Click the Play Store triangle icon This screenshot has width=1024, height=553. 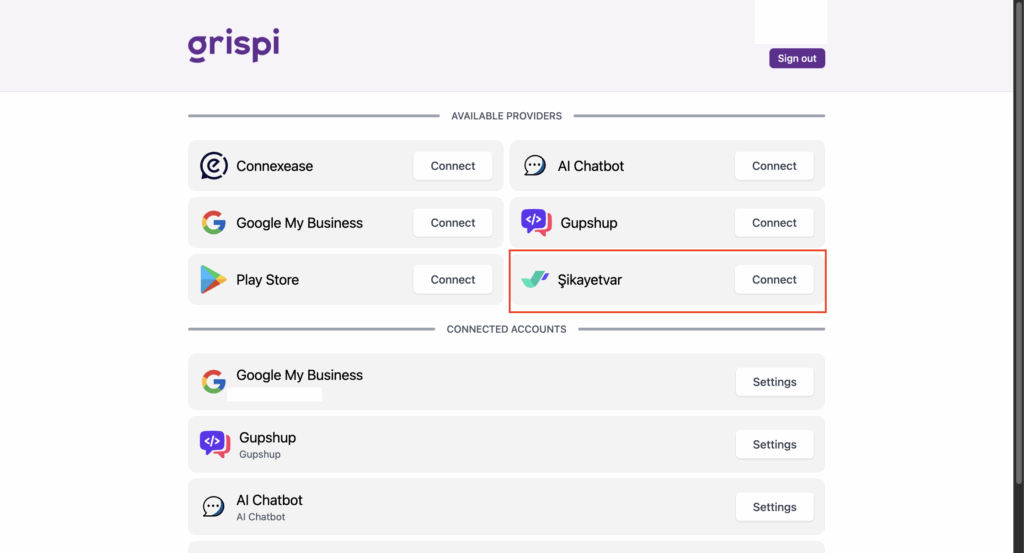[x=213, y=279]
